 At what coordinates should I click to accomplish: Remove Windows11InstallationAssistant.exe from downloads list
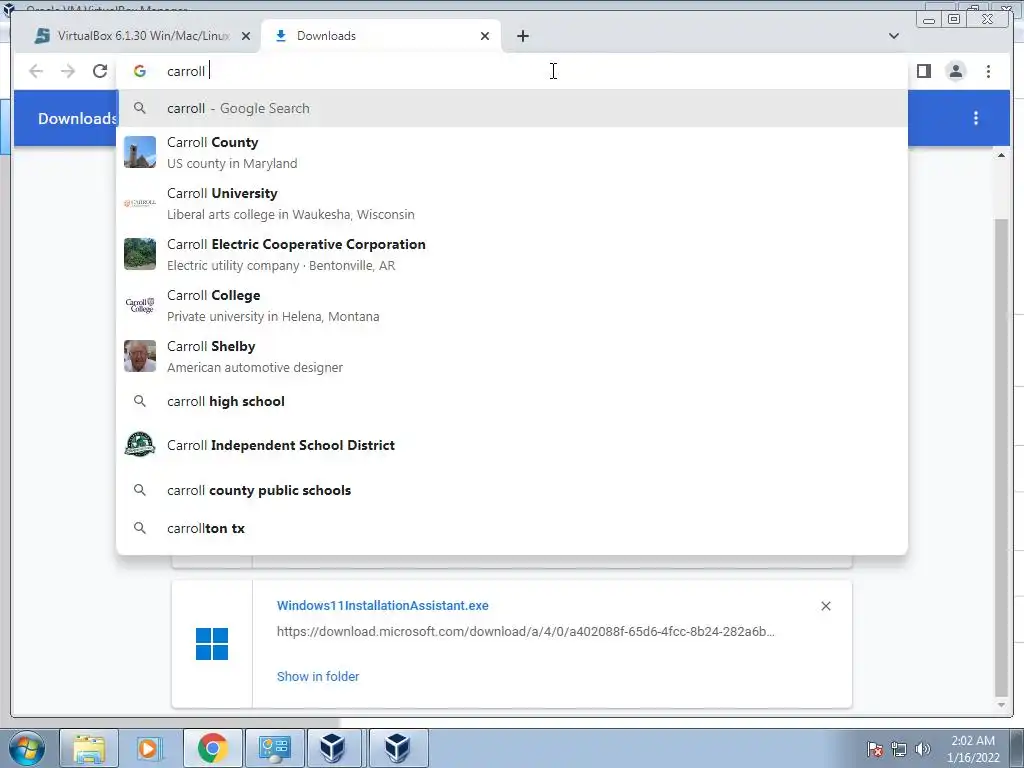[825, 606]
